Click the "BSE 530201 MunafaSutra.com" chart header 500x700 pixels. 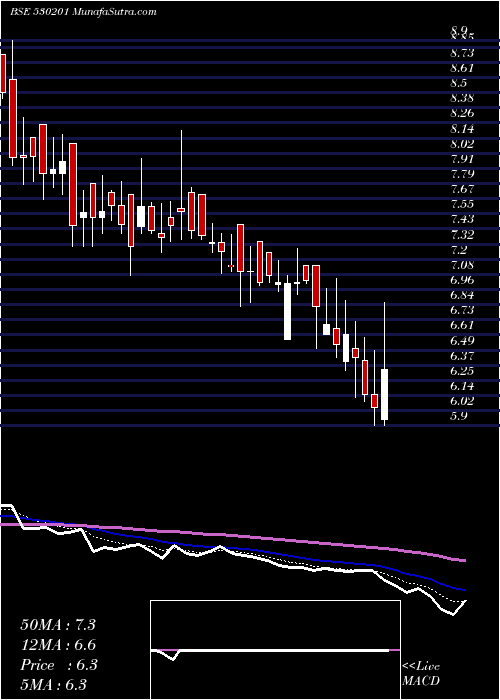(x=83, y=12)
